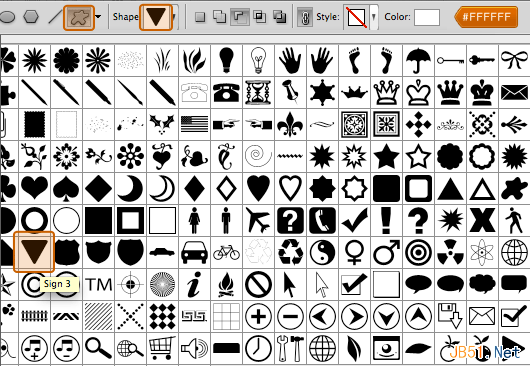
Task: Select the Polygon tool hexagon icon
Action: pos(31,17)
